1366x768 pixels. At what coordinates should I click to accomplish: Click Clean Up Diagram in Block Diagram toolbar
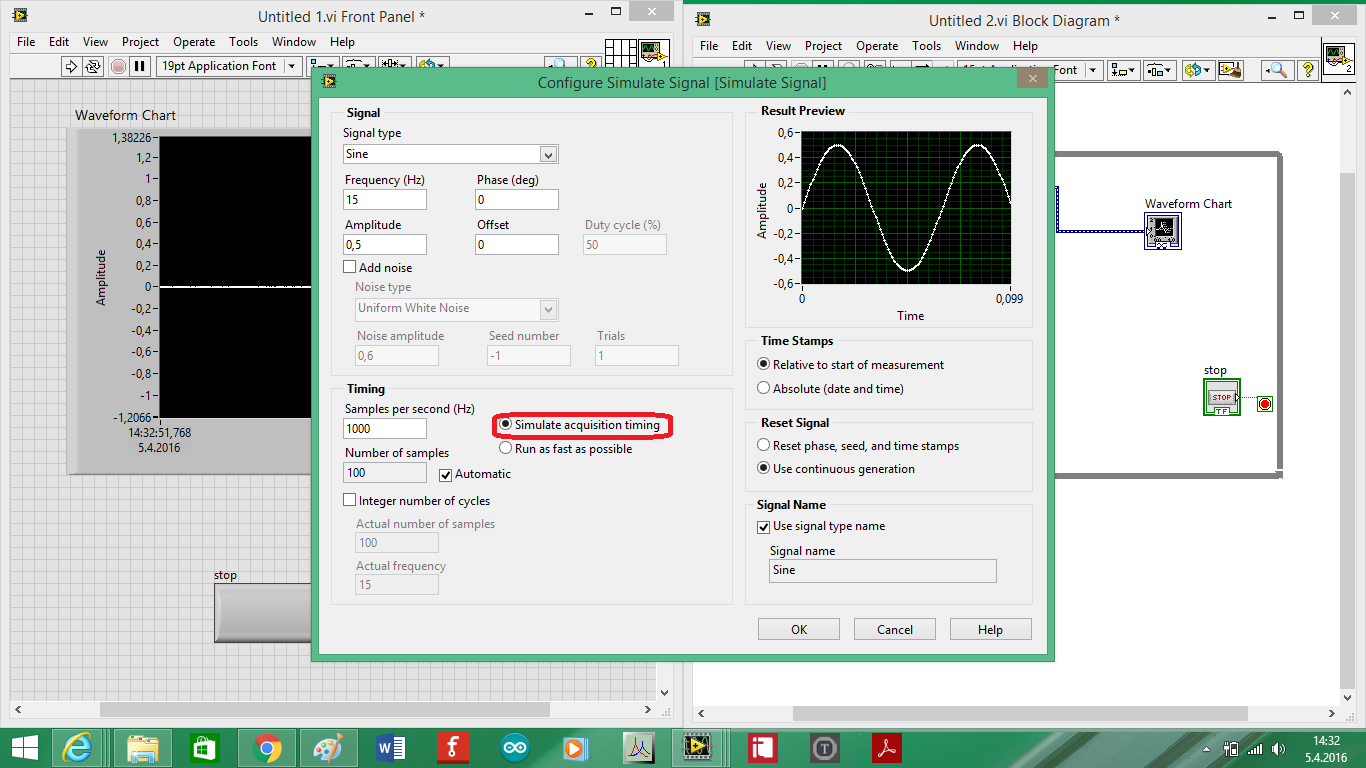click(1230, 70)
